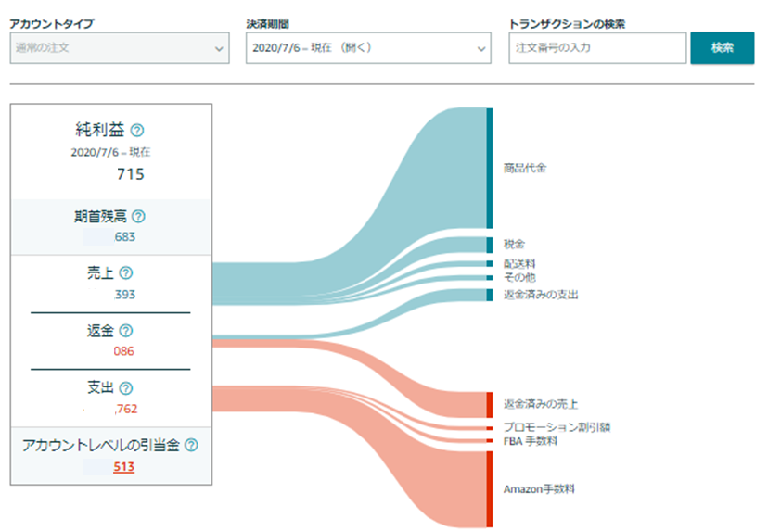This screenshot has width=768, height=531.
Task: Select the プロモーション割引額 label
Action: [556, 427]
